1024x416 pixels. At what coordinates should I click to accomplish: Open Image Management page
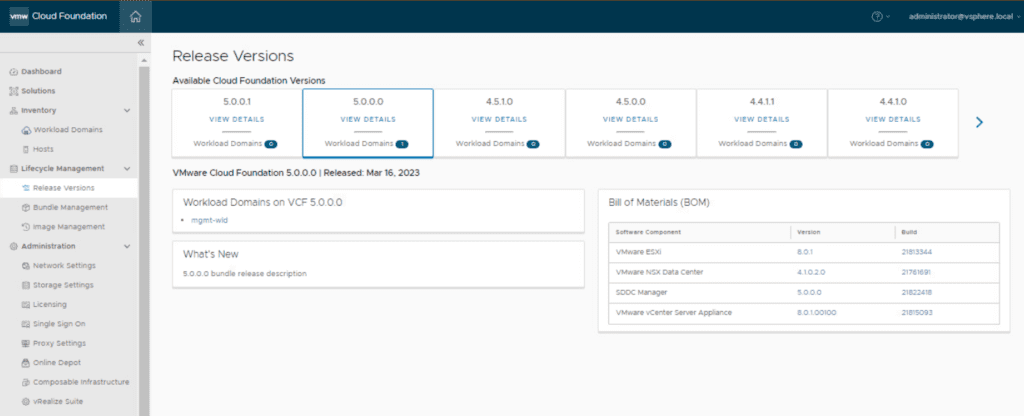pos(69,227)
